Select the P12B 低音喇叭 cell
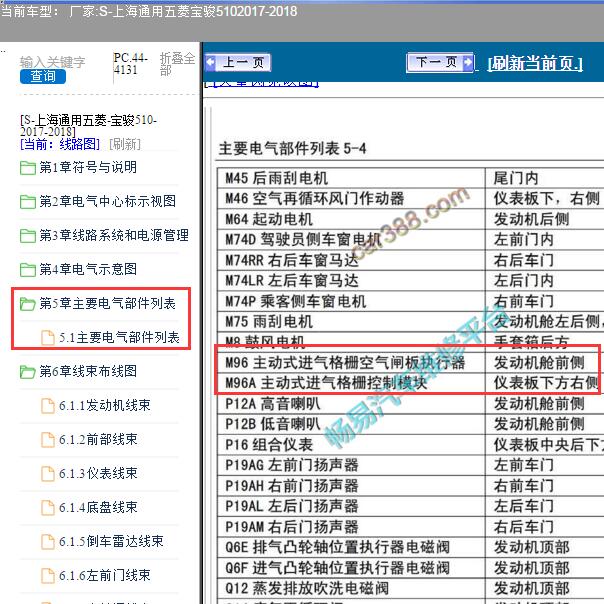 pos(351,424)
